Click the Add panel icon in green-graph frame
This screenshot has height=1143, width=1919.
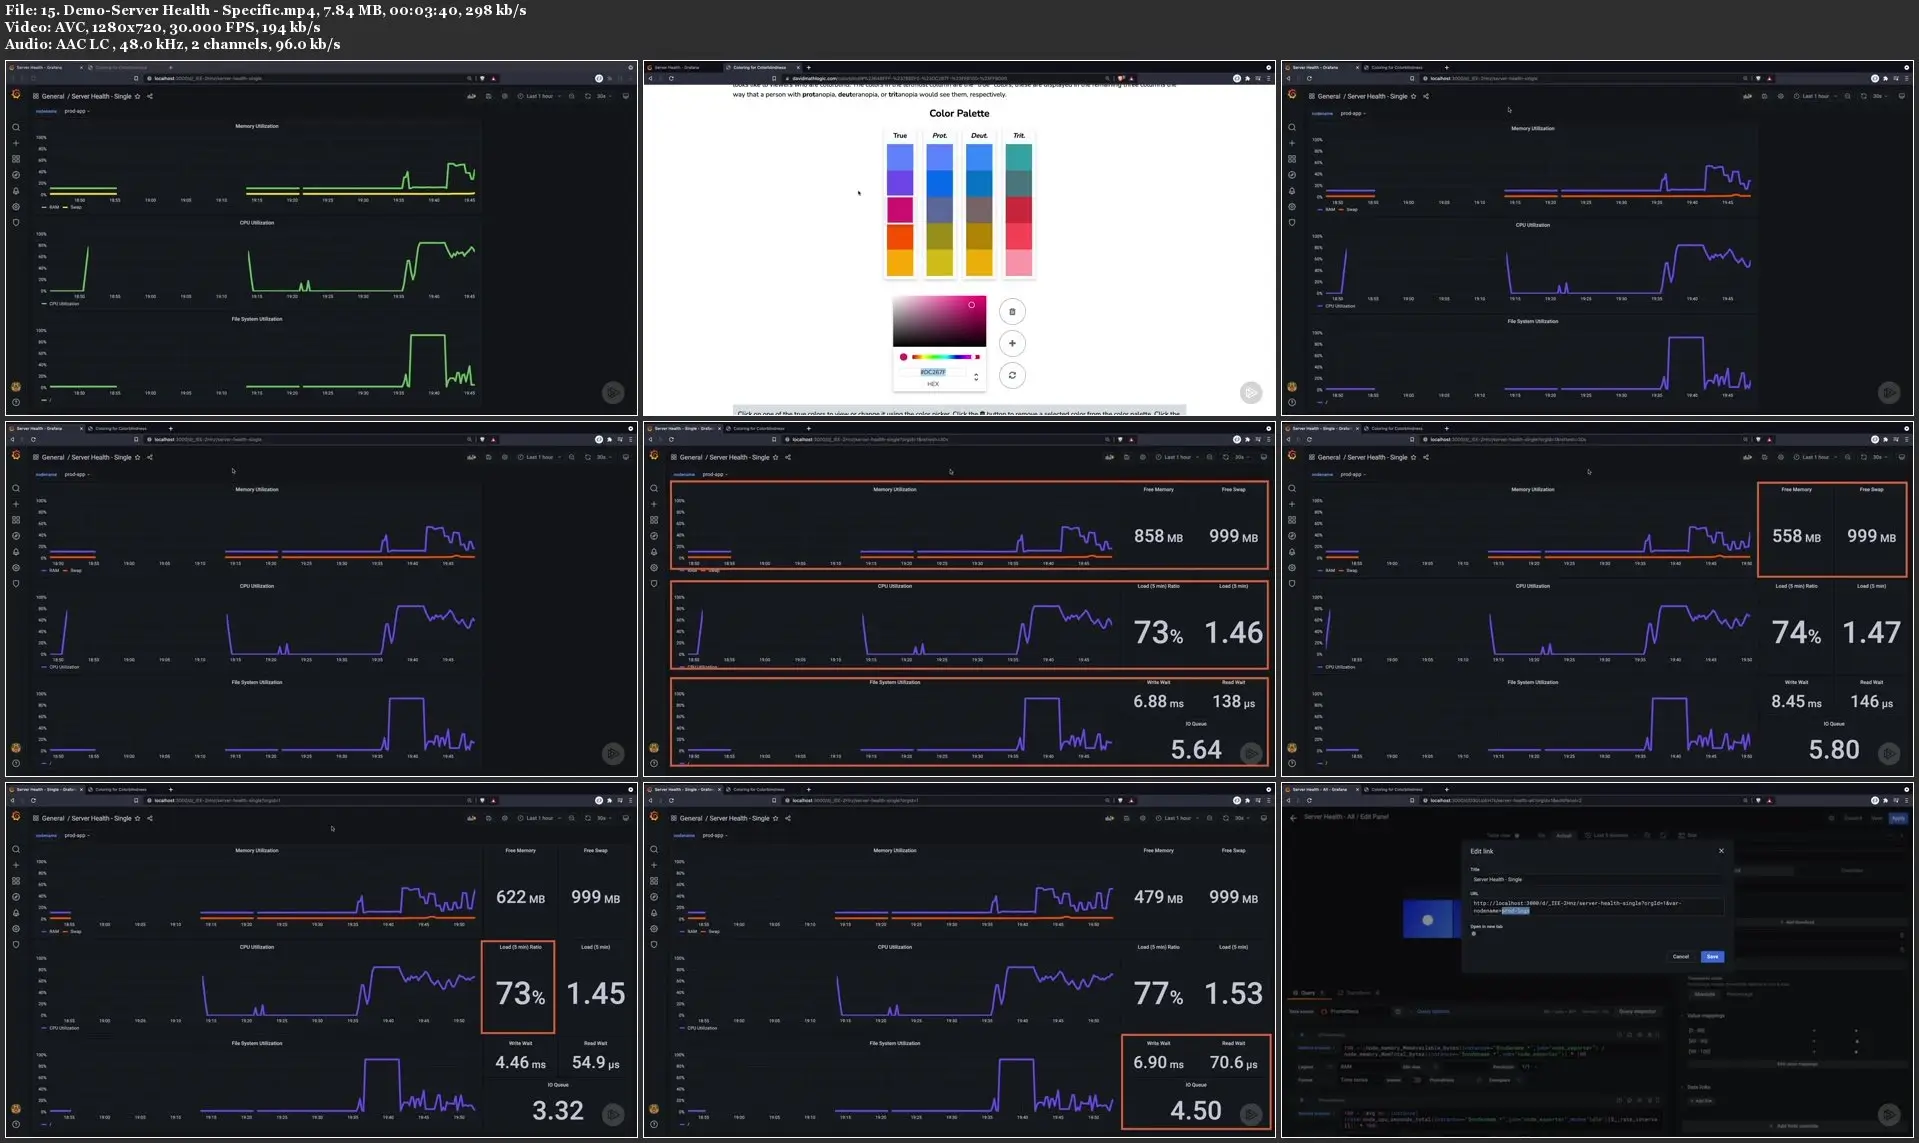point(471,96)
